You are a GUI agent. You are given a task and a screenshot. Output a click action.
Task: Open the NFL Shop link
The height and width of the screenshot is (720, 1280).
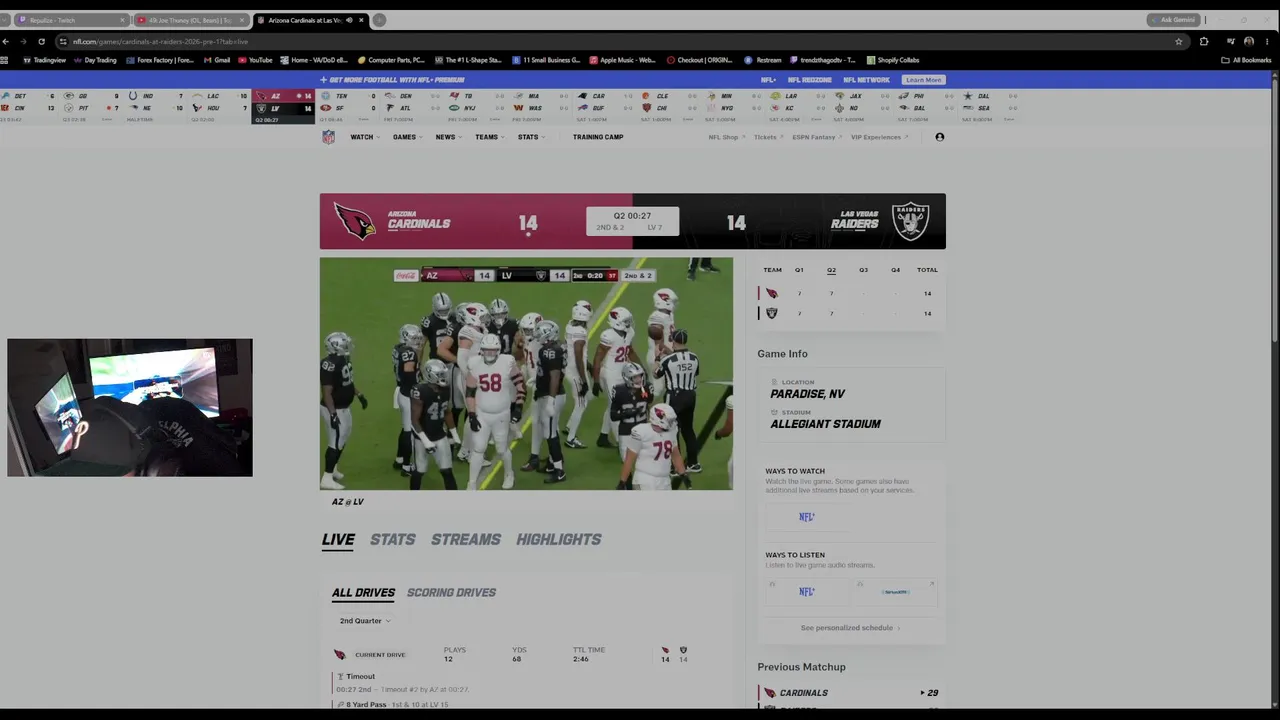pyautogui.click(x=725, y=137)
